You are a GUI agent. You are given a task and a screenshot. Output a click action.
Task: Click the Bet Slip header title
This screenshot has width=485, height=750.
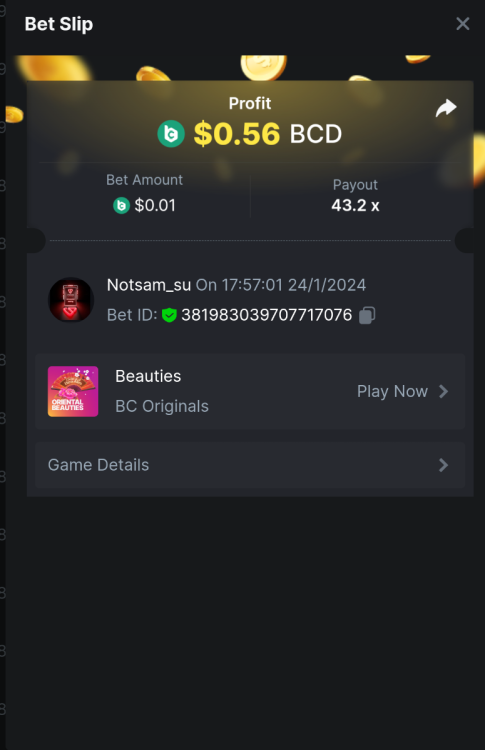point(59,24)
